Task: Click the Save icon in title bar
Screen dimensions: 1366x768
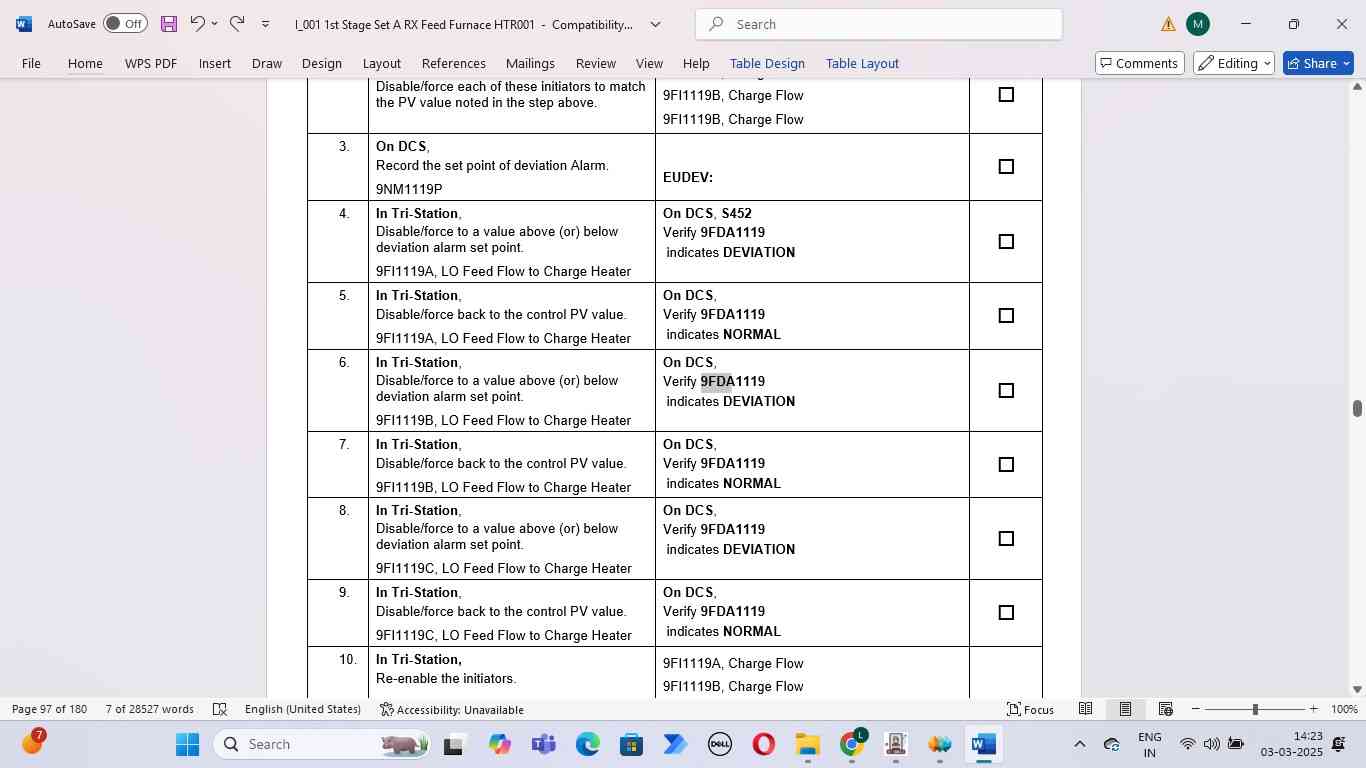Action: click(169, 24)
